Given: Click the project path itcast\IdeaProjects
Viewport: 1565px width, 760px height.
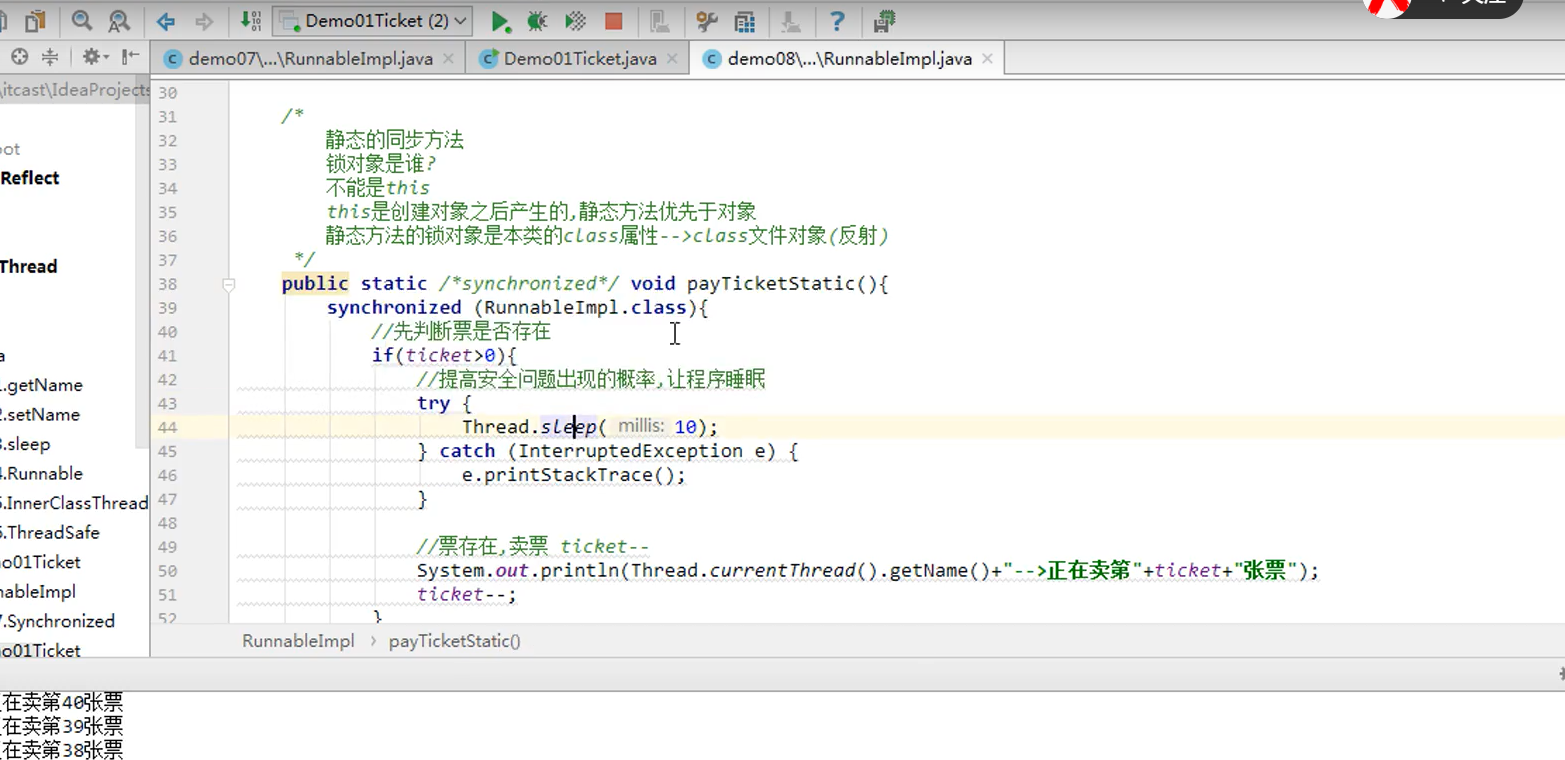Looking at the screenshot, I should pos(76,89).
